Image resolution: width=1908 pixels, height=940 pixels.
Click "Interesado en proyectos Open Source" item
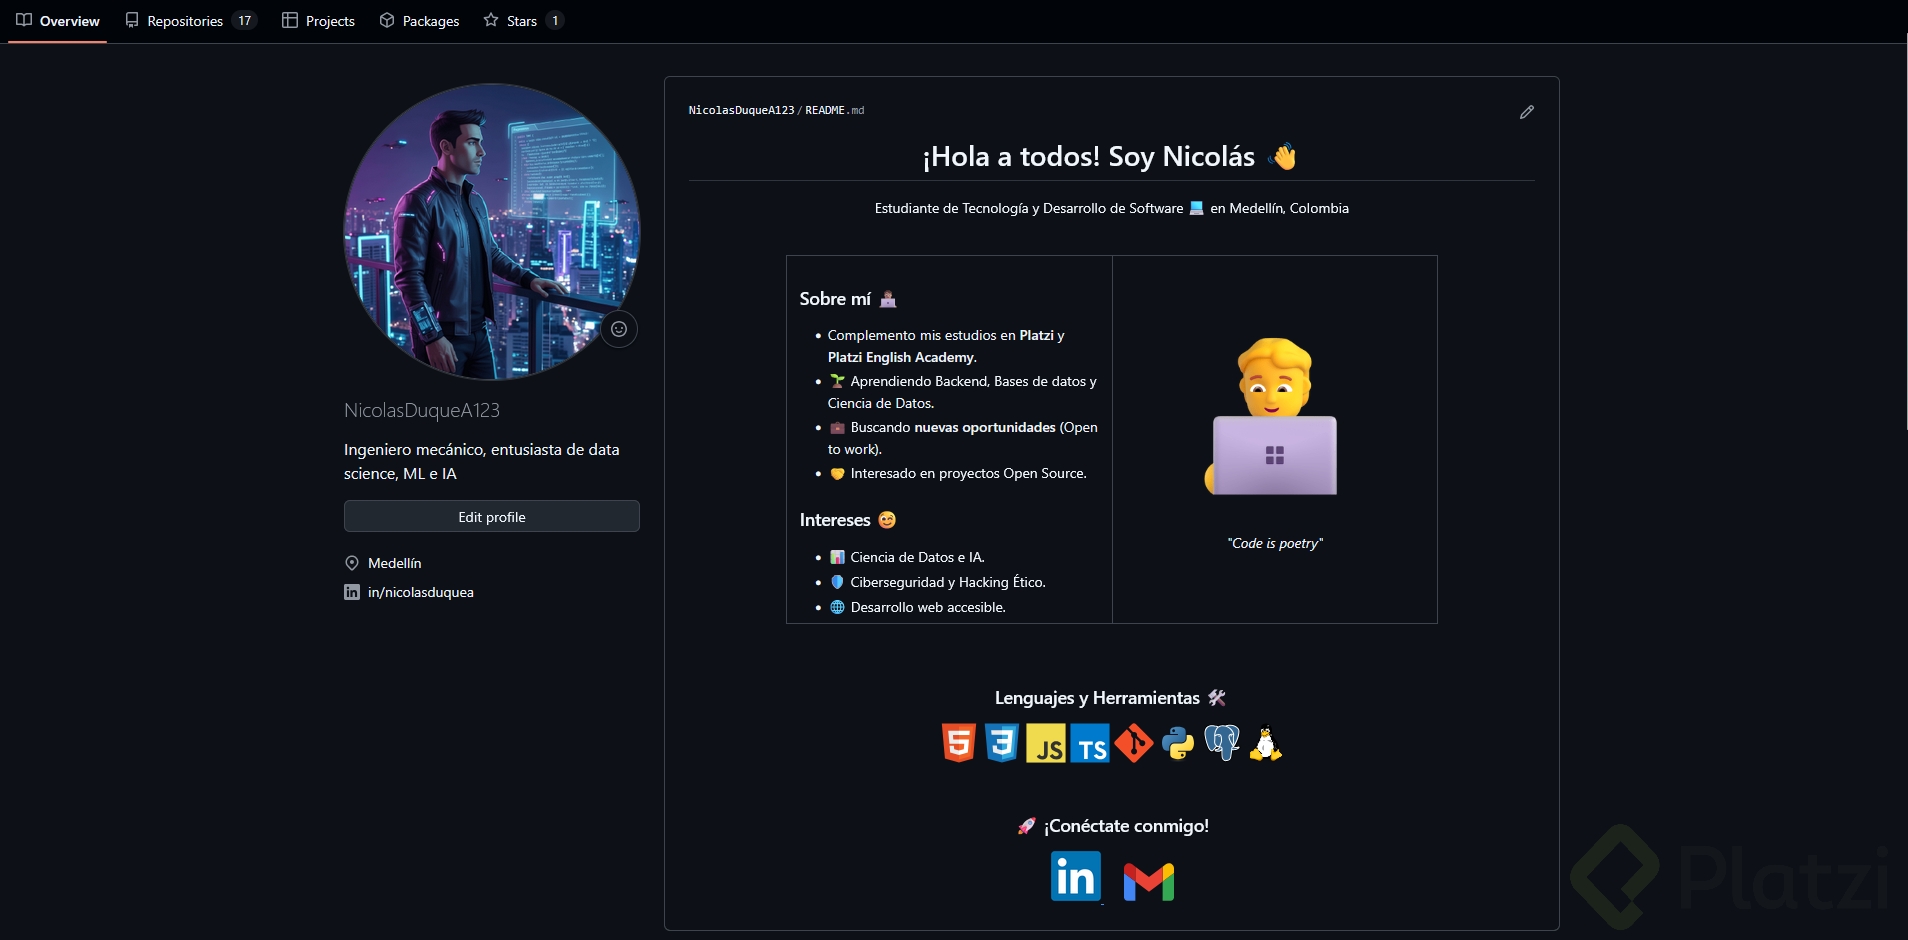[x=968, y=473]
